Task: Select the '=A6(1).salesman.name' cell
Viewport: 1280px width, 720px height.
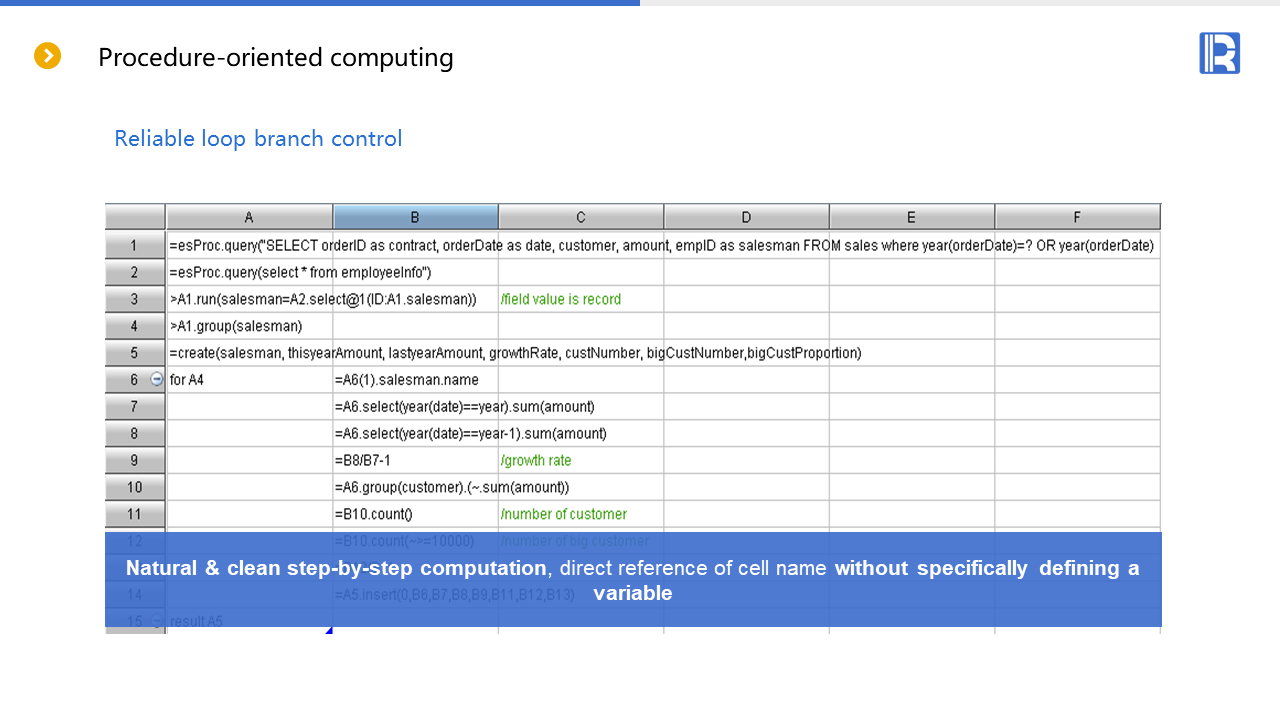Action: point(415,380)
